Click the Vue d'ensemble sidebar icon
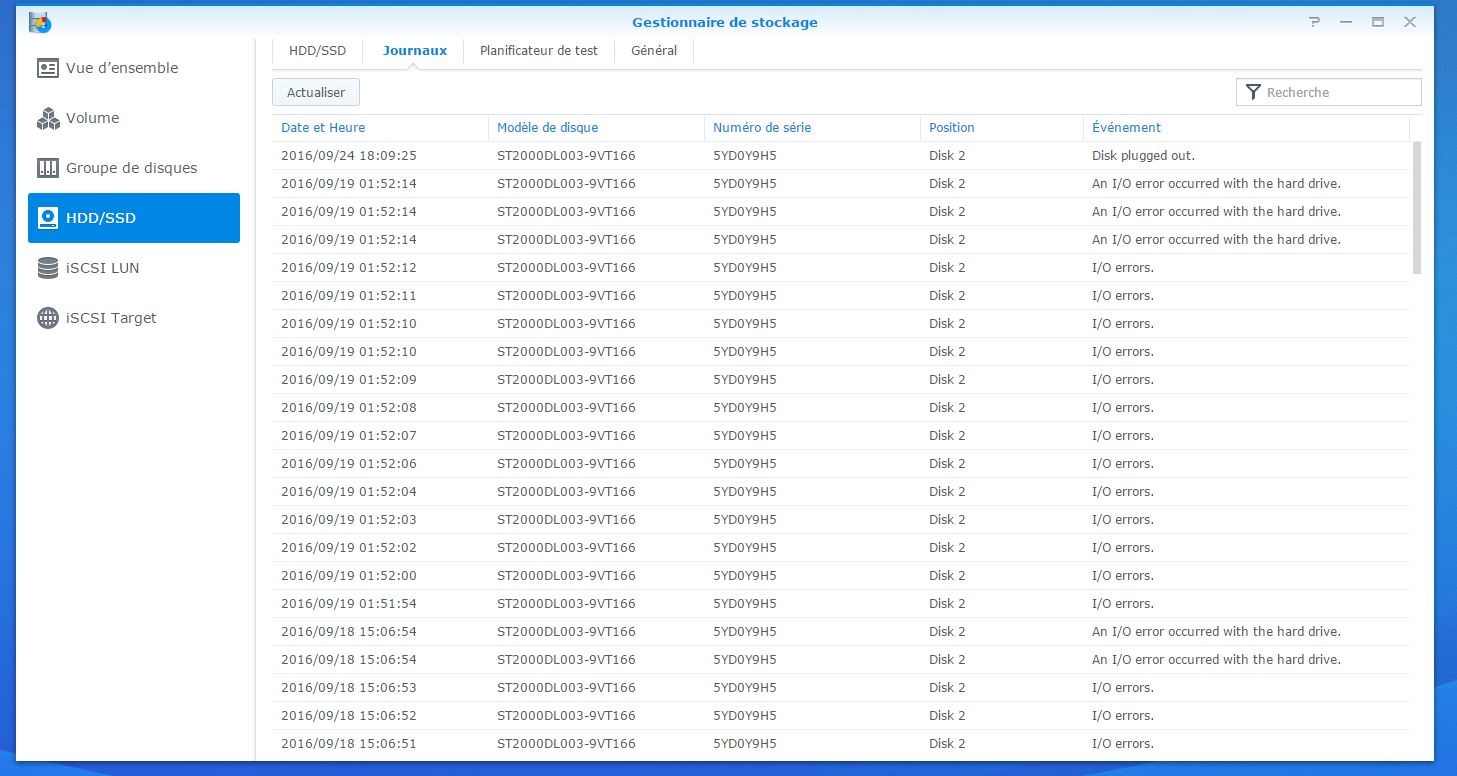 pos(48,68)
